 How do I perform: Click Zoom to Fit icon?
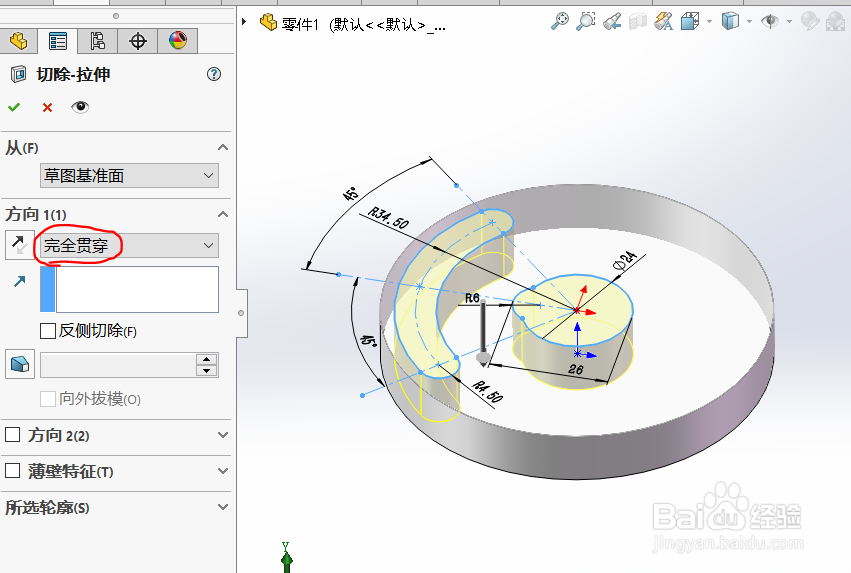click(560, 21)
